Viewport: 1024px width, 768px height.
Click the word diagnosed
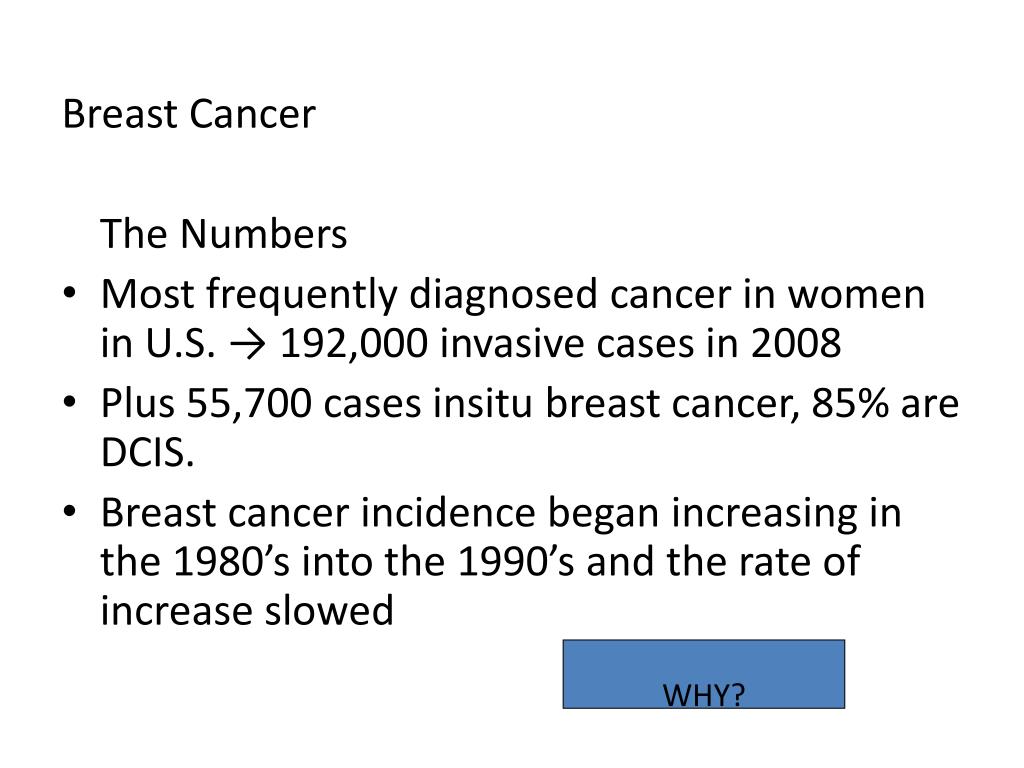(x=503, y=295)
